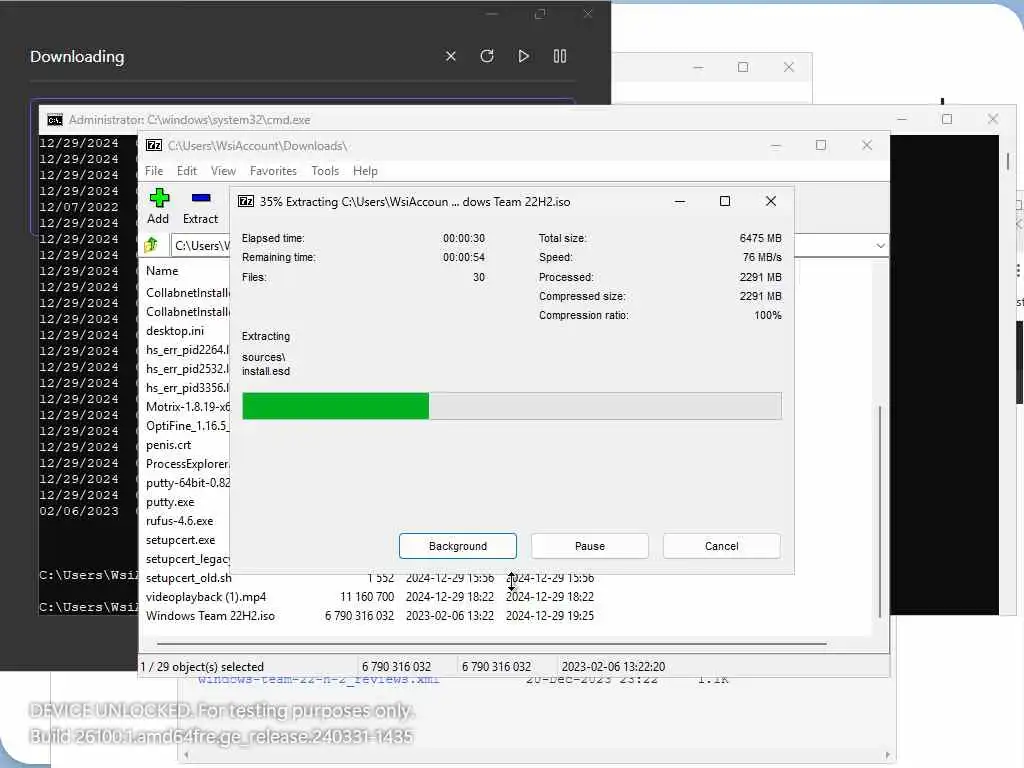Click the Background button in extraction dialog
The height and width of the screenshot is (768, 1024).
458,546
